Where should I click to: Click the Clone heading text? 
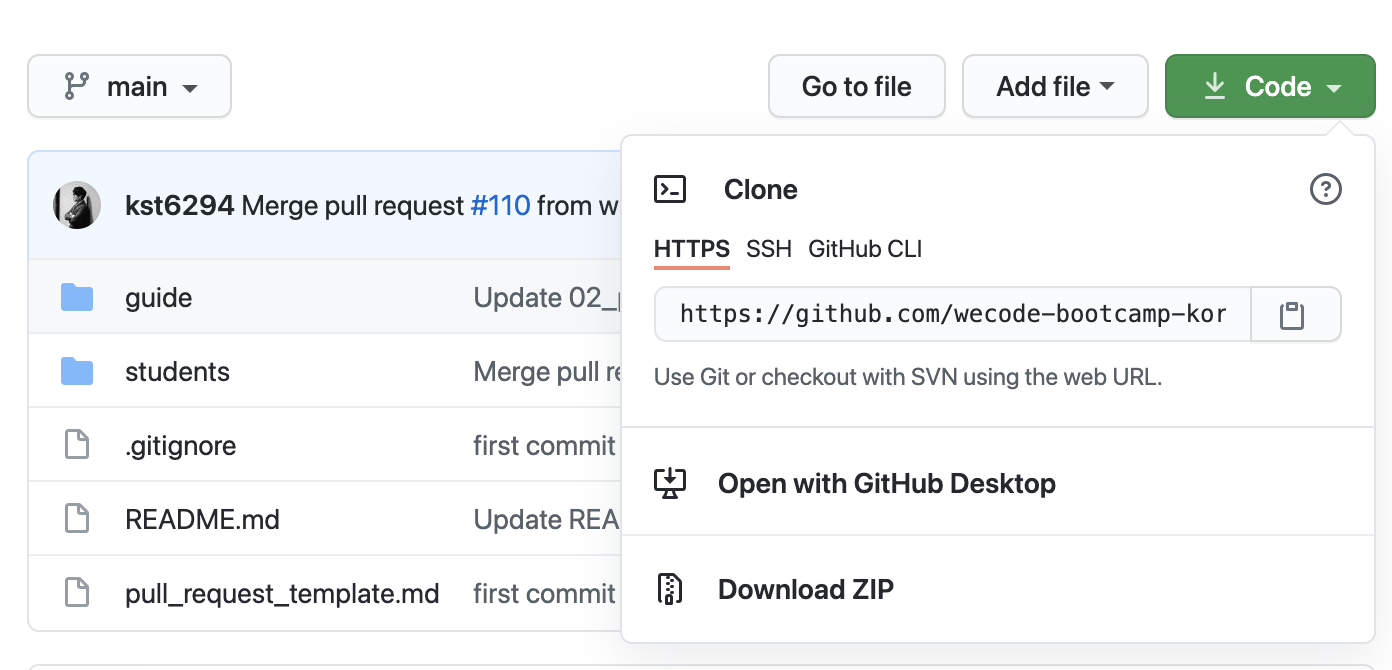tap(760, 189)
